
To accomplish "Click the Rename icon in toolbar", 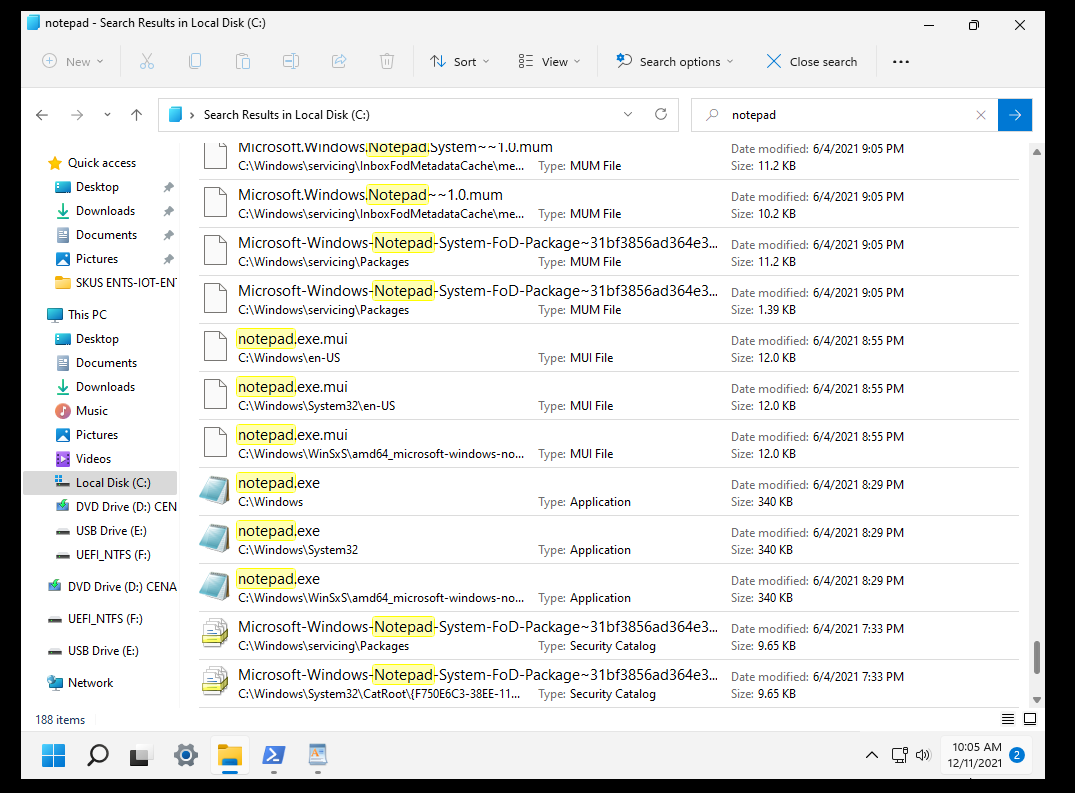I will [x=291, y=62].
